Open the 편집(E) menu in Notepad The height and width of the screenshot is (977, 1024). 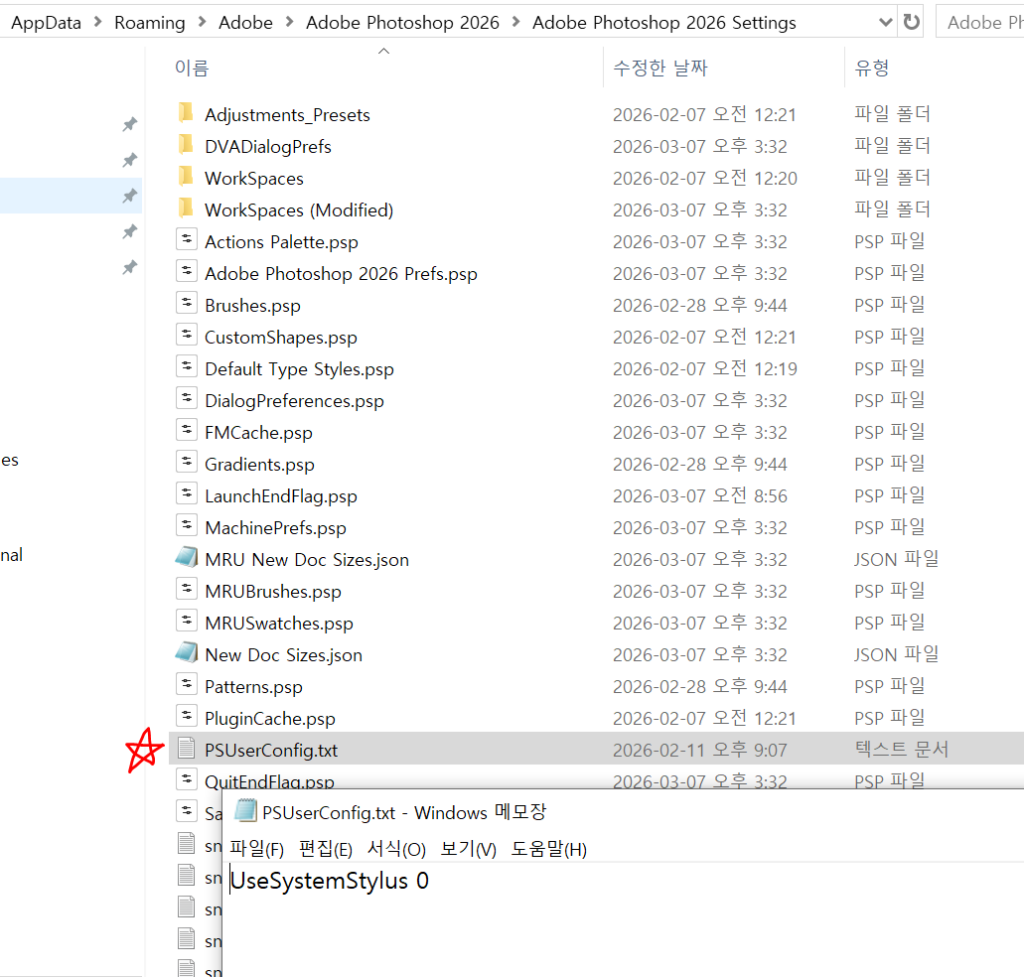click(x=325, y=849)
